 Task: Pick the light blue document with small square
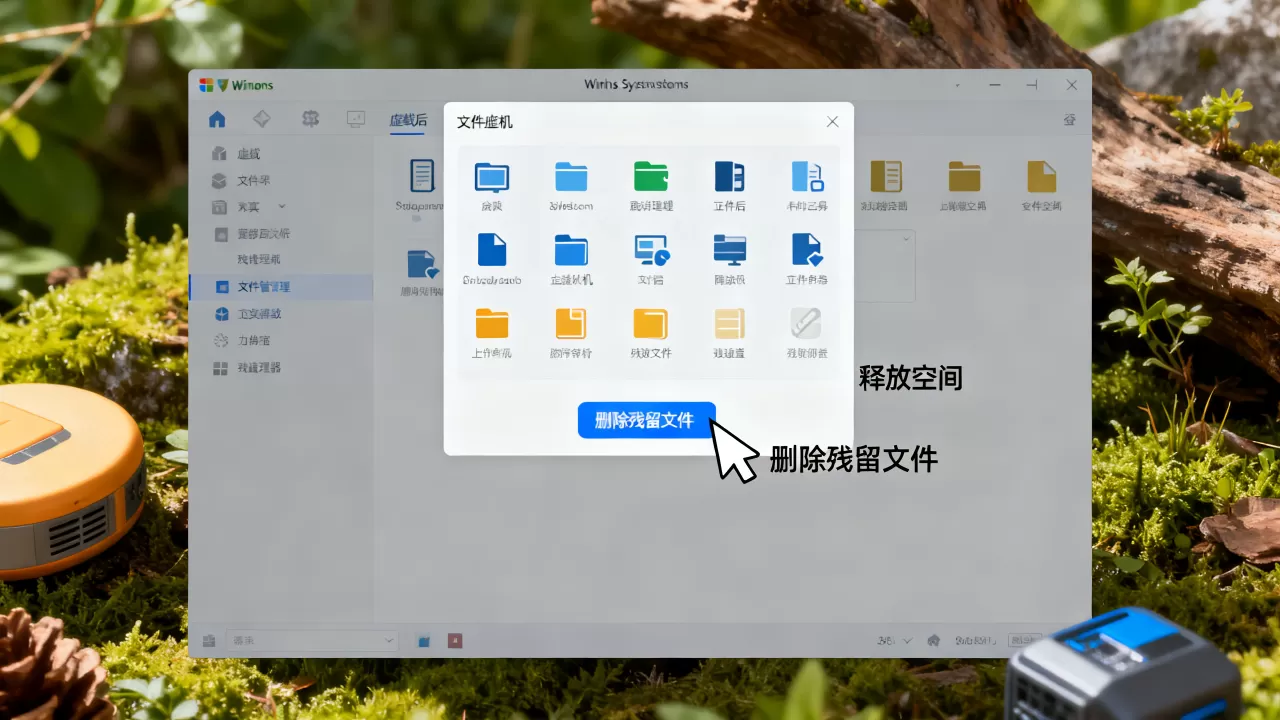(807, 177)
